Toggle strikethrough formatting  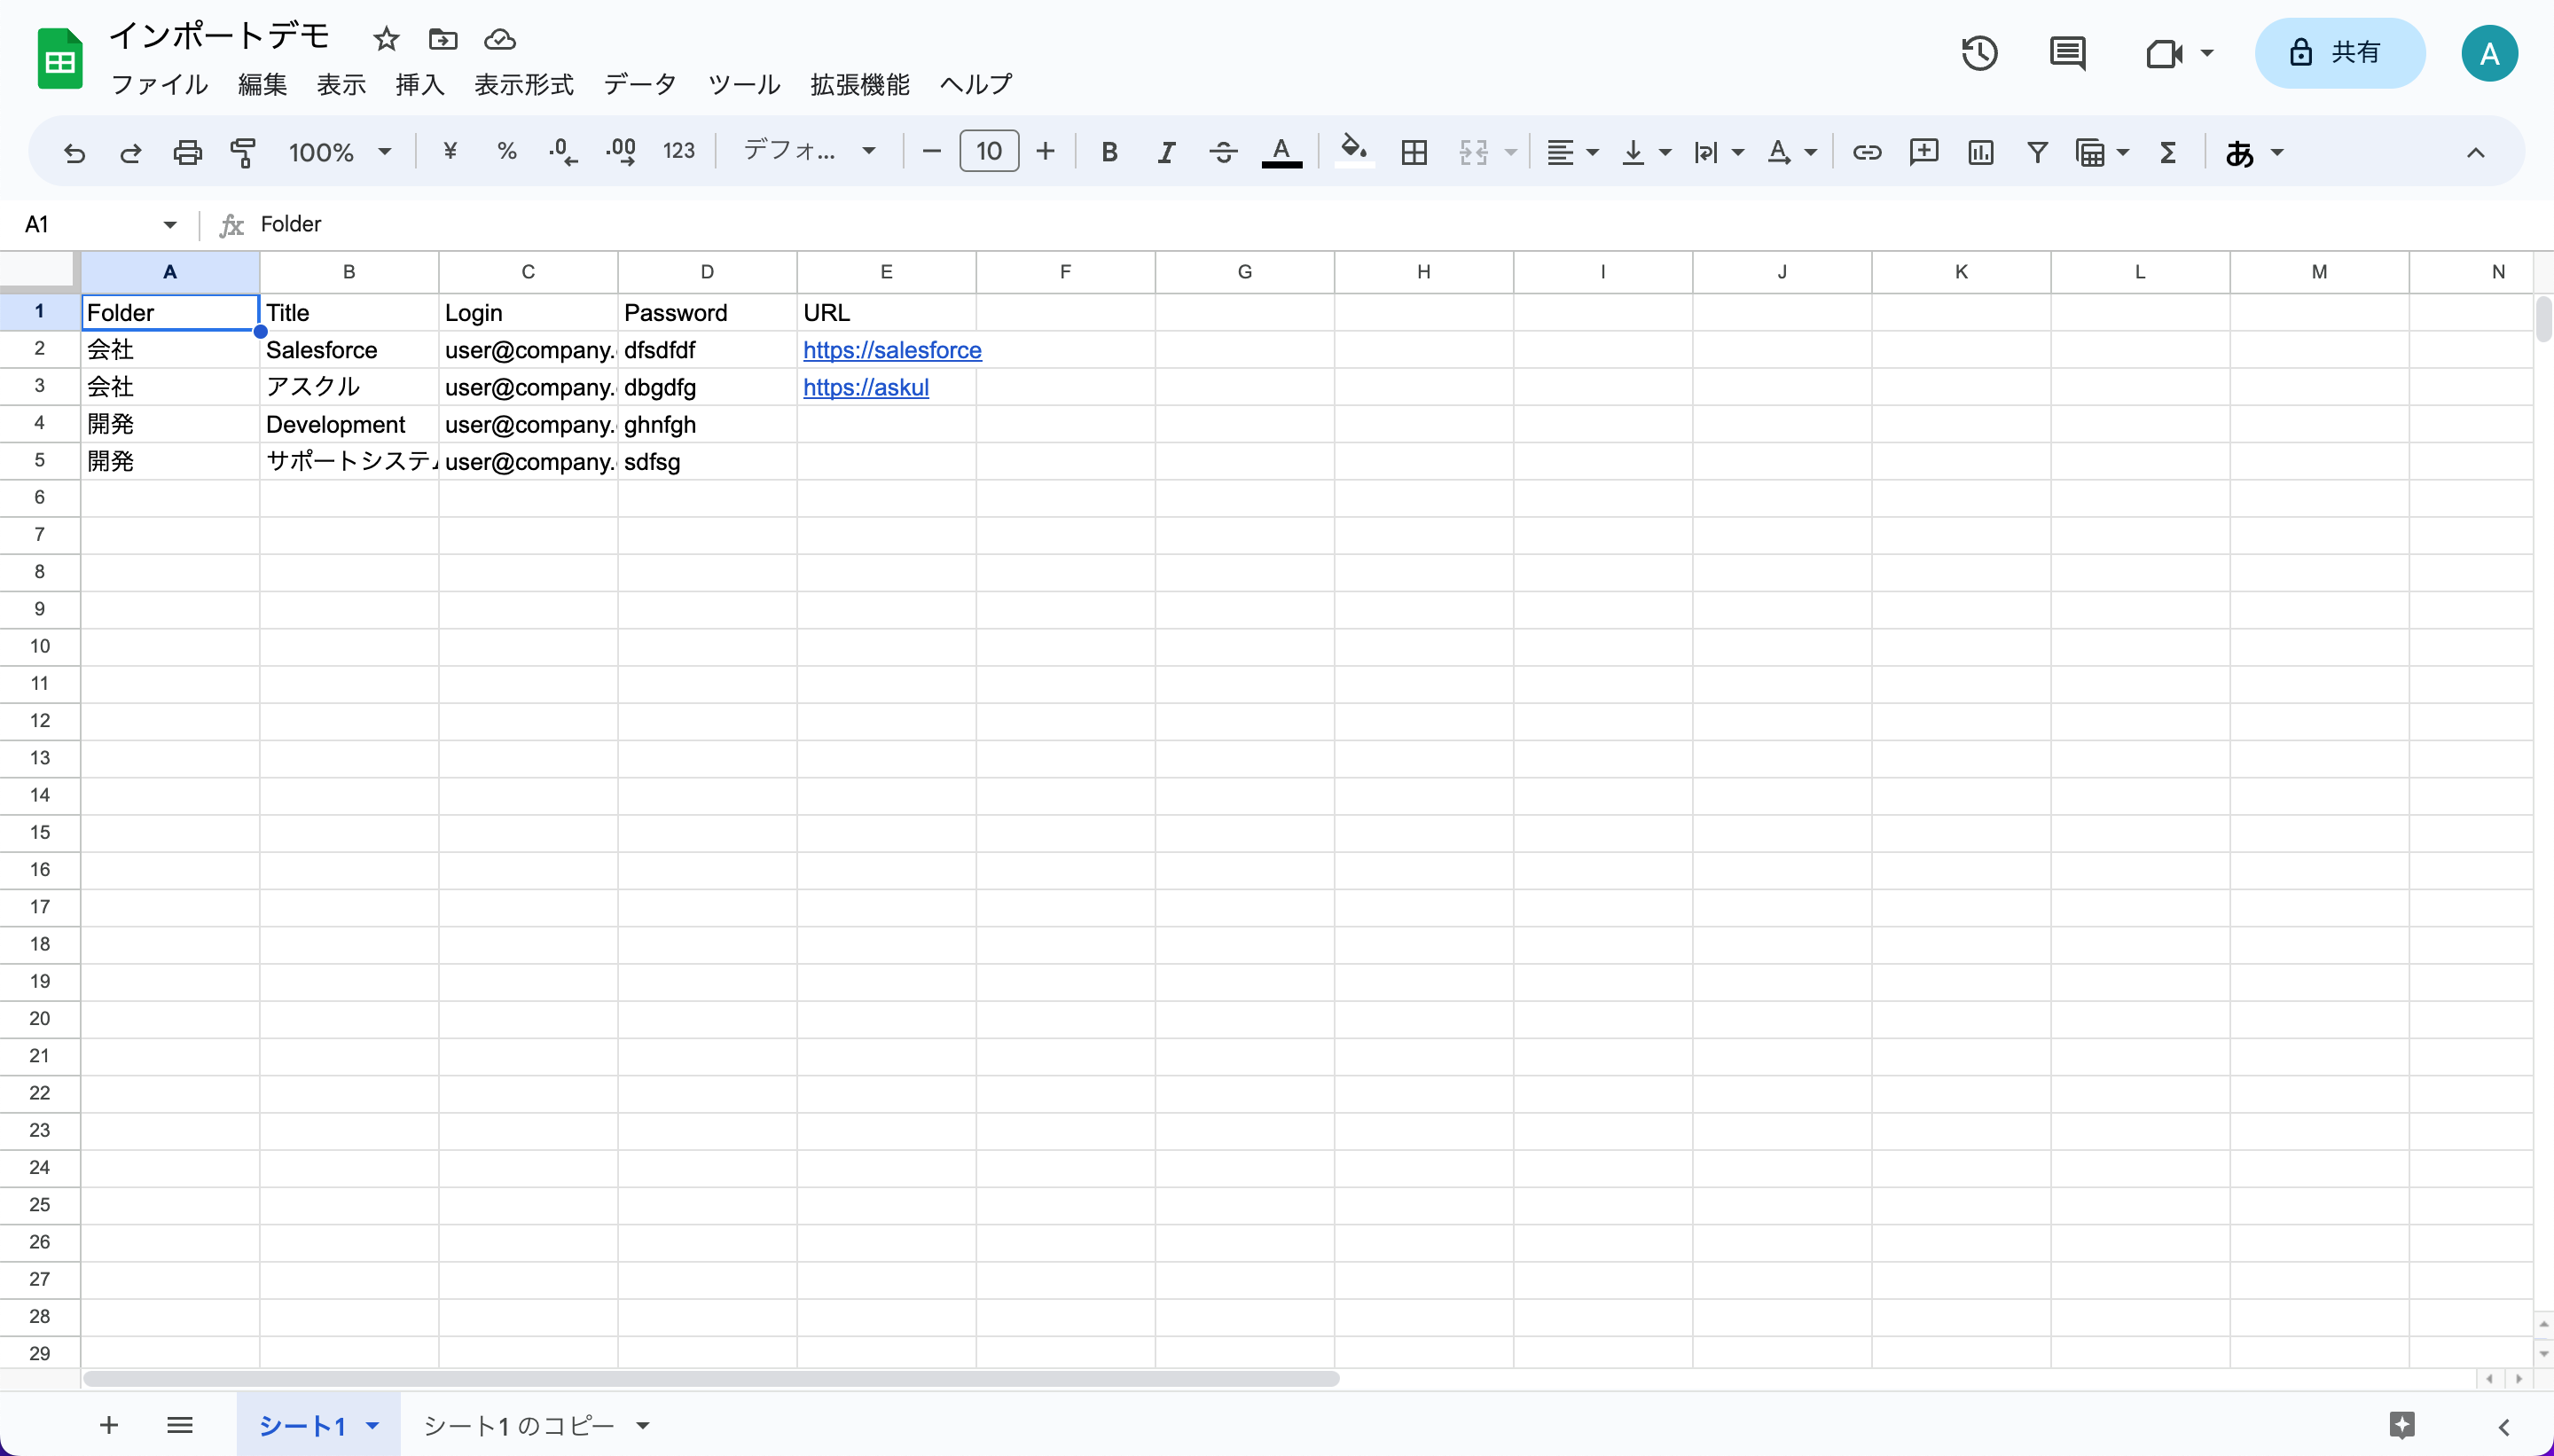coord(1223,152)
